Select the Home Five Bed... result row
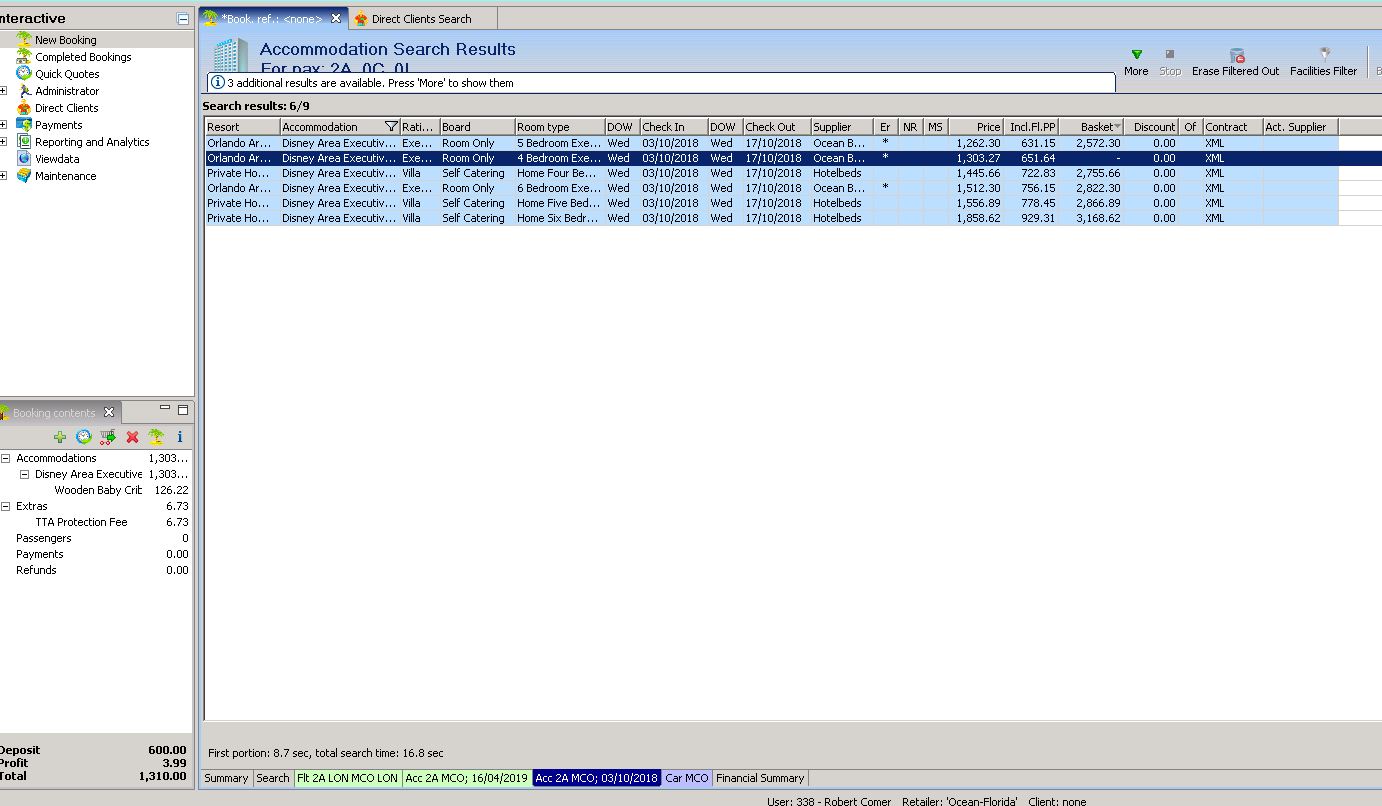Image resolution: width=1382 pixels, height=806 pixels. 771,203
